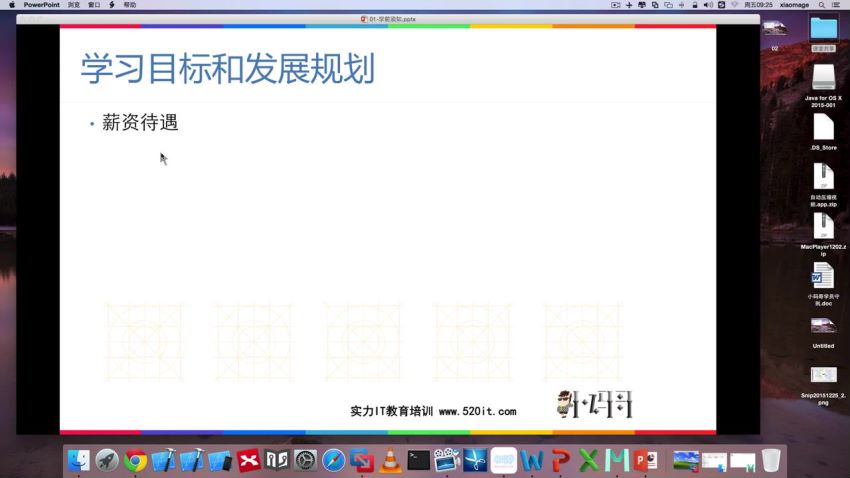Click the lock icon in menu bar

694,5
